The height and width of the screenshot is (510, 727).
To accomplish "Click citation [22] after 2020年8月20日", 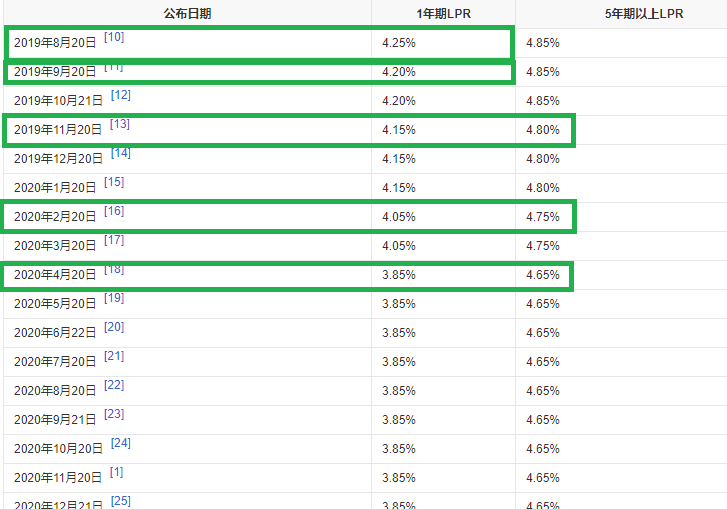I will (114, 385).
